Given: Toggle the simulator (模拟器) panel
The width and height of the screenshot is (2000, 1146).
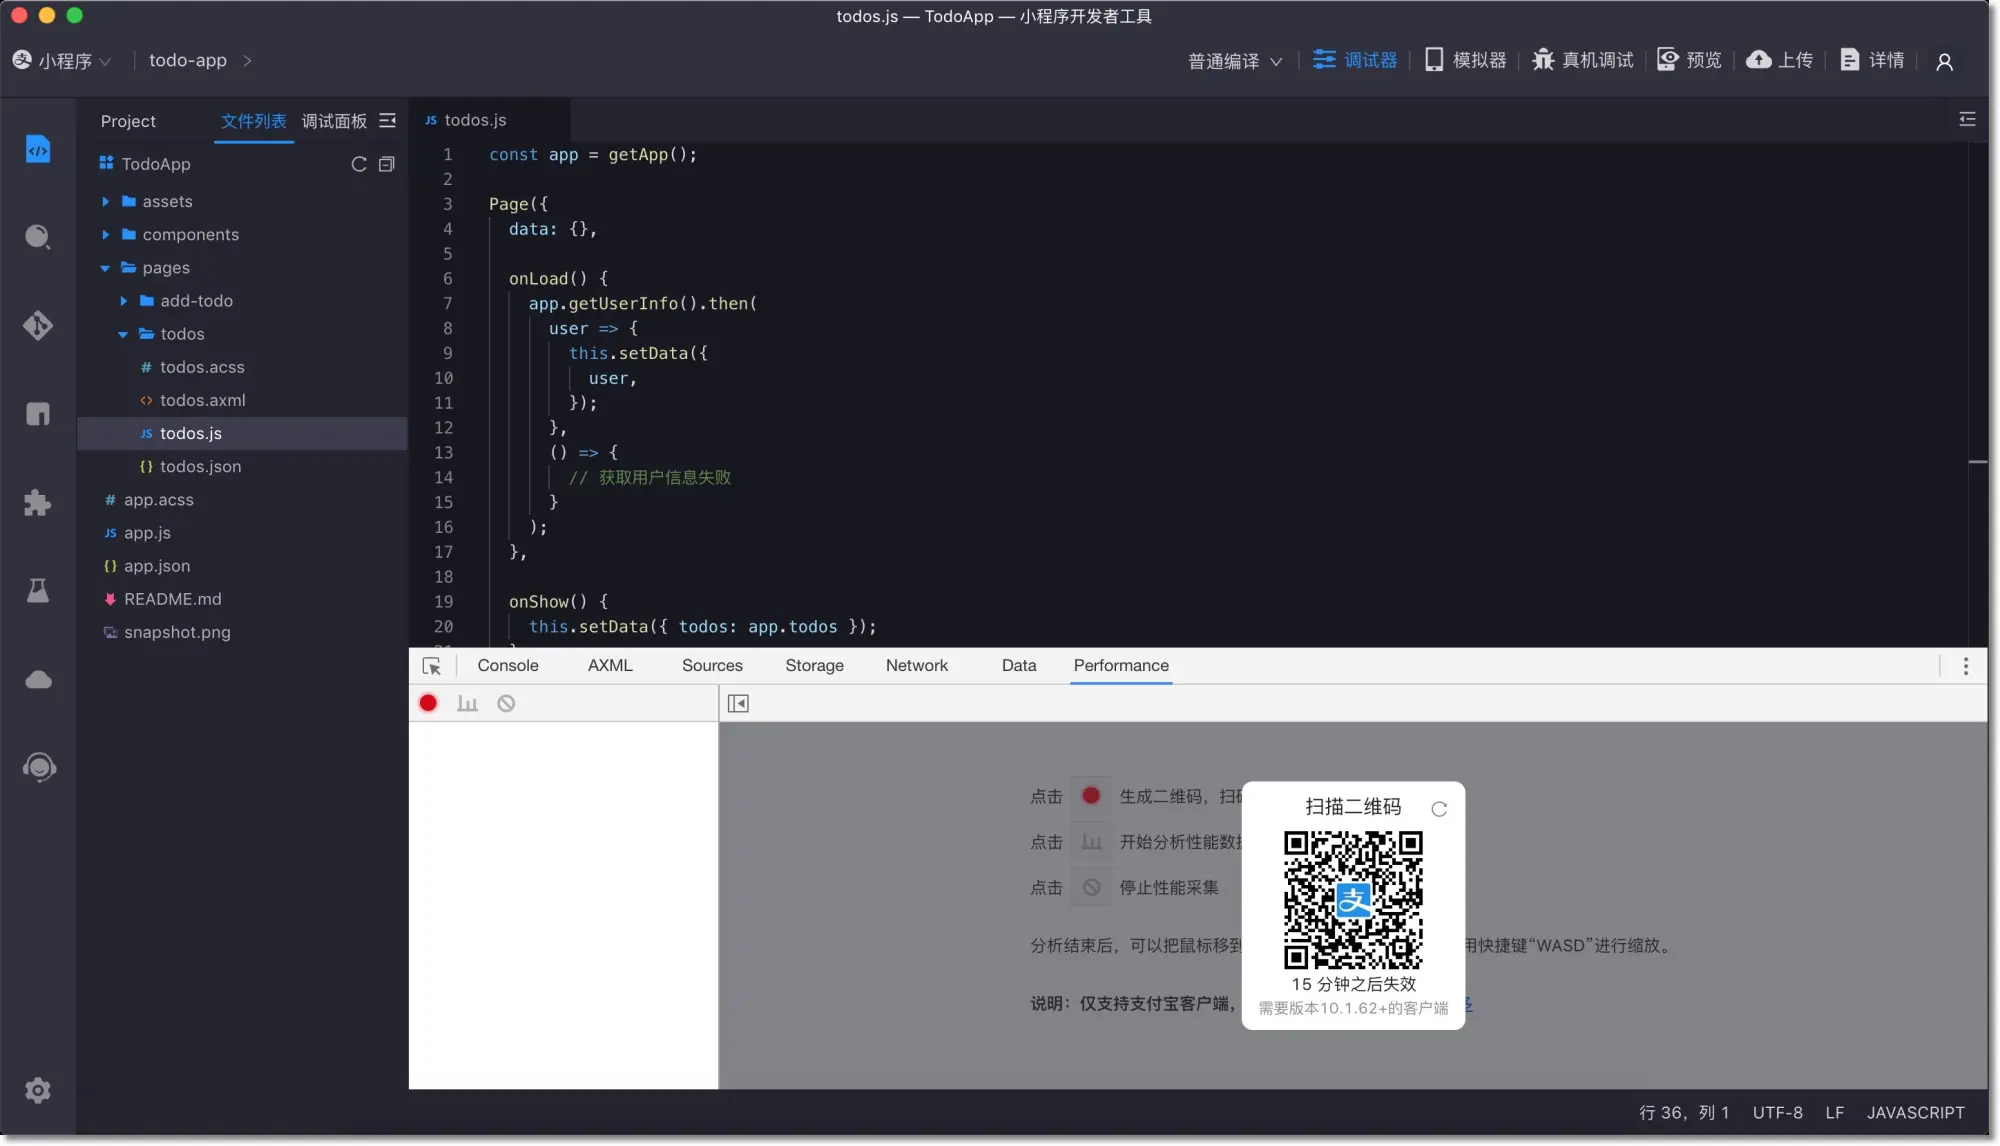Looking at the screenshot, I should [x=1465, y=60].
